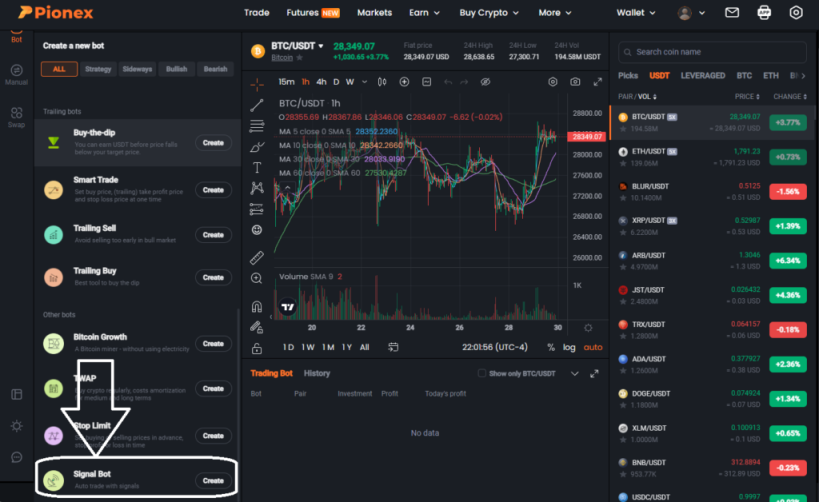Screen dimensions: 819x502
Task: Open the ruler measure tool
Action: (256, 258)
